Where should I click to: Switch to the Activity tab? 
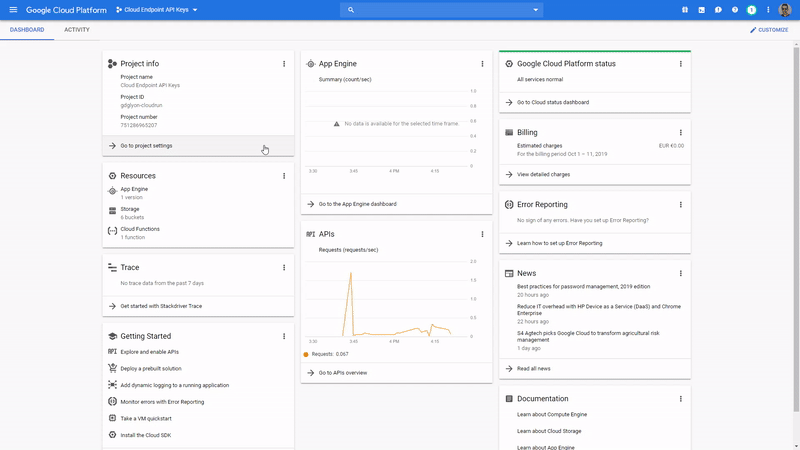(77, 30)
